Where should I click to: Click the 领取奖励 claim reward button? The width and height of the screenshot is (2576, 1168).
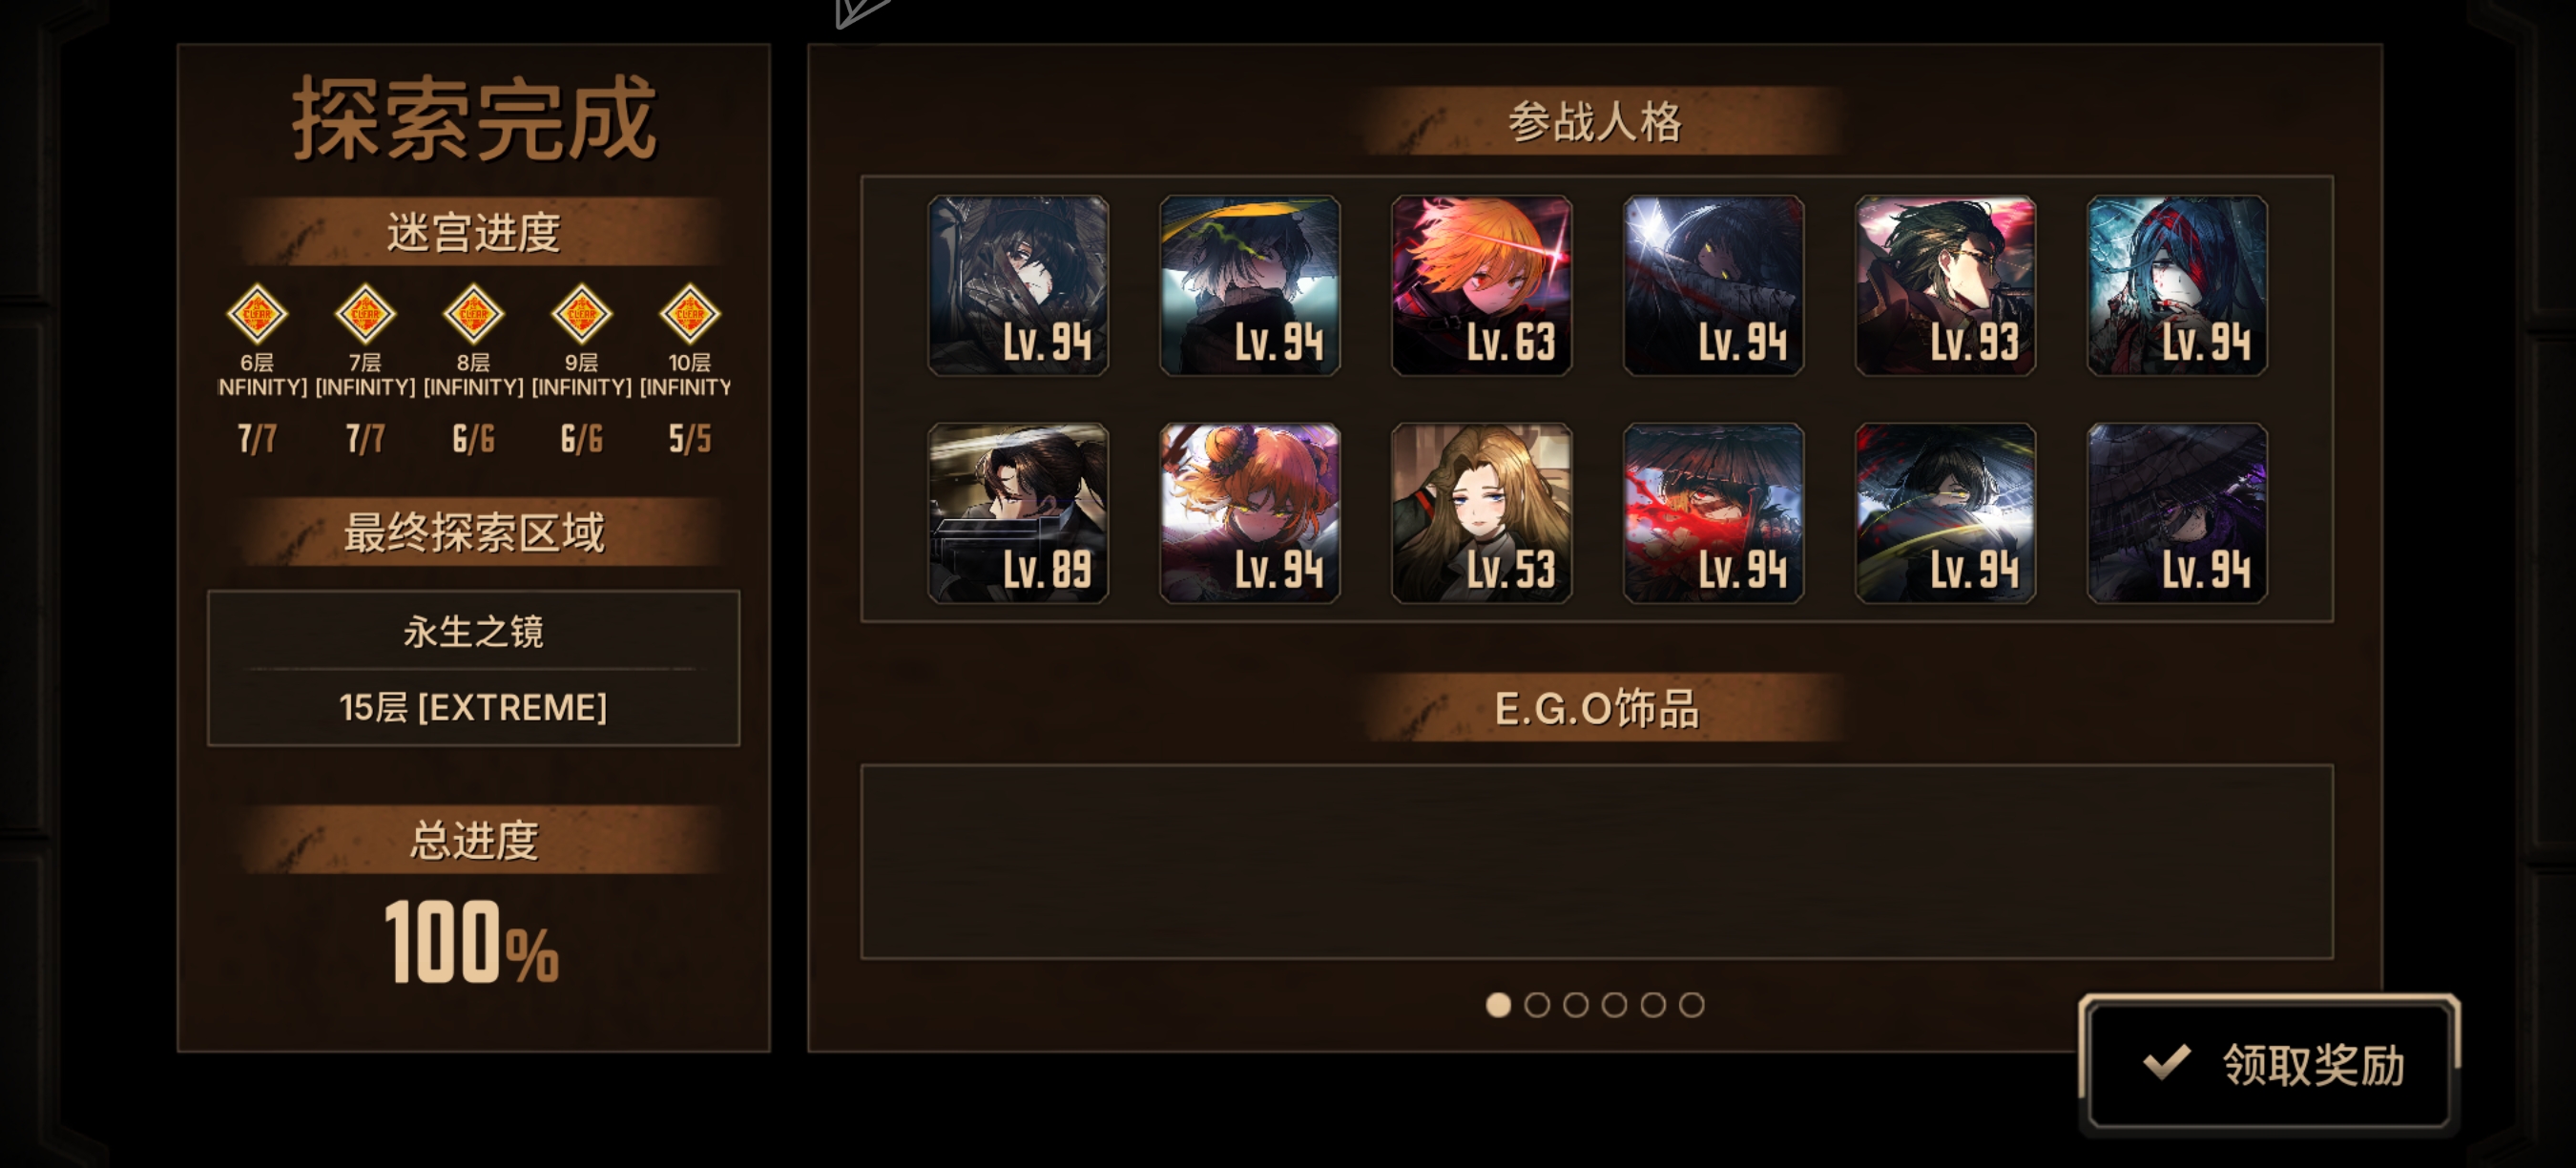(2269, 1064)
